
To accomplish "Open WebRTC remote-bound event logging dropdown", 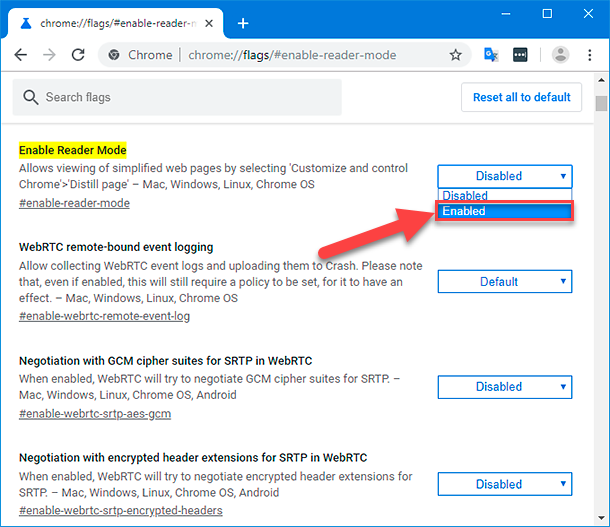I will (x=504, y=282).
